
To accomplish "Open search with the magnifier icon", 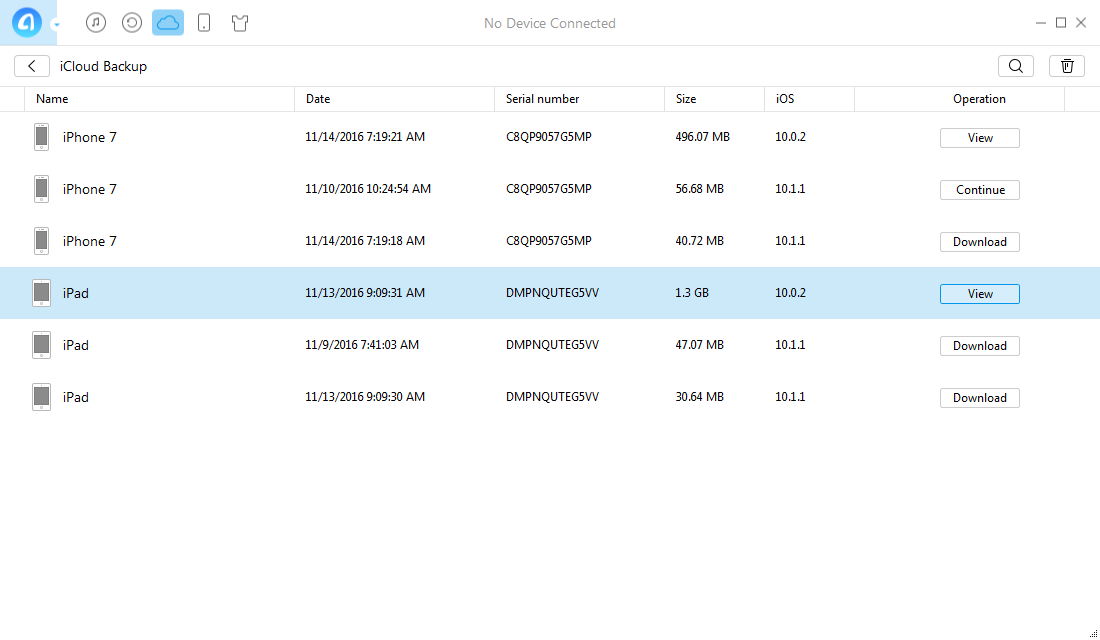I will [1016, 66].
